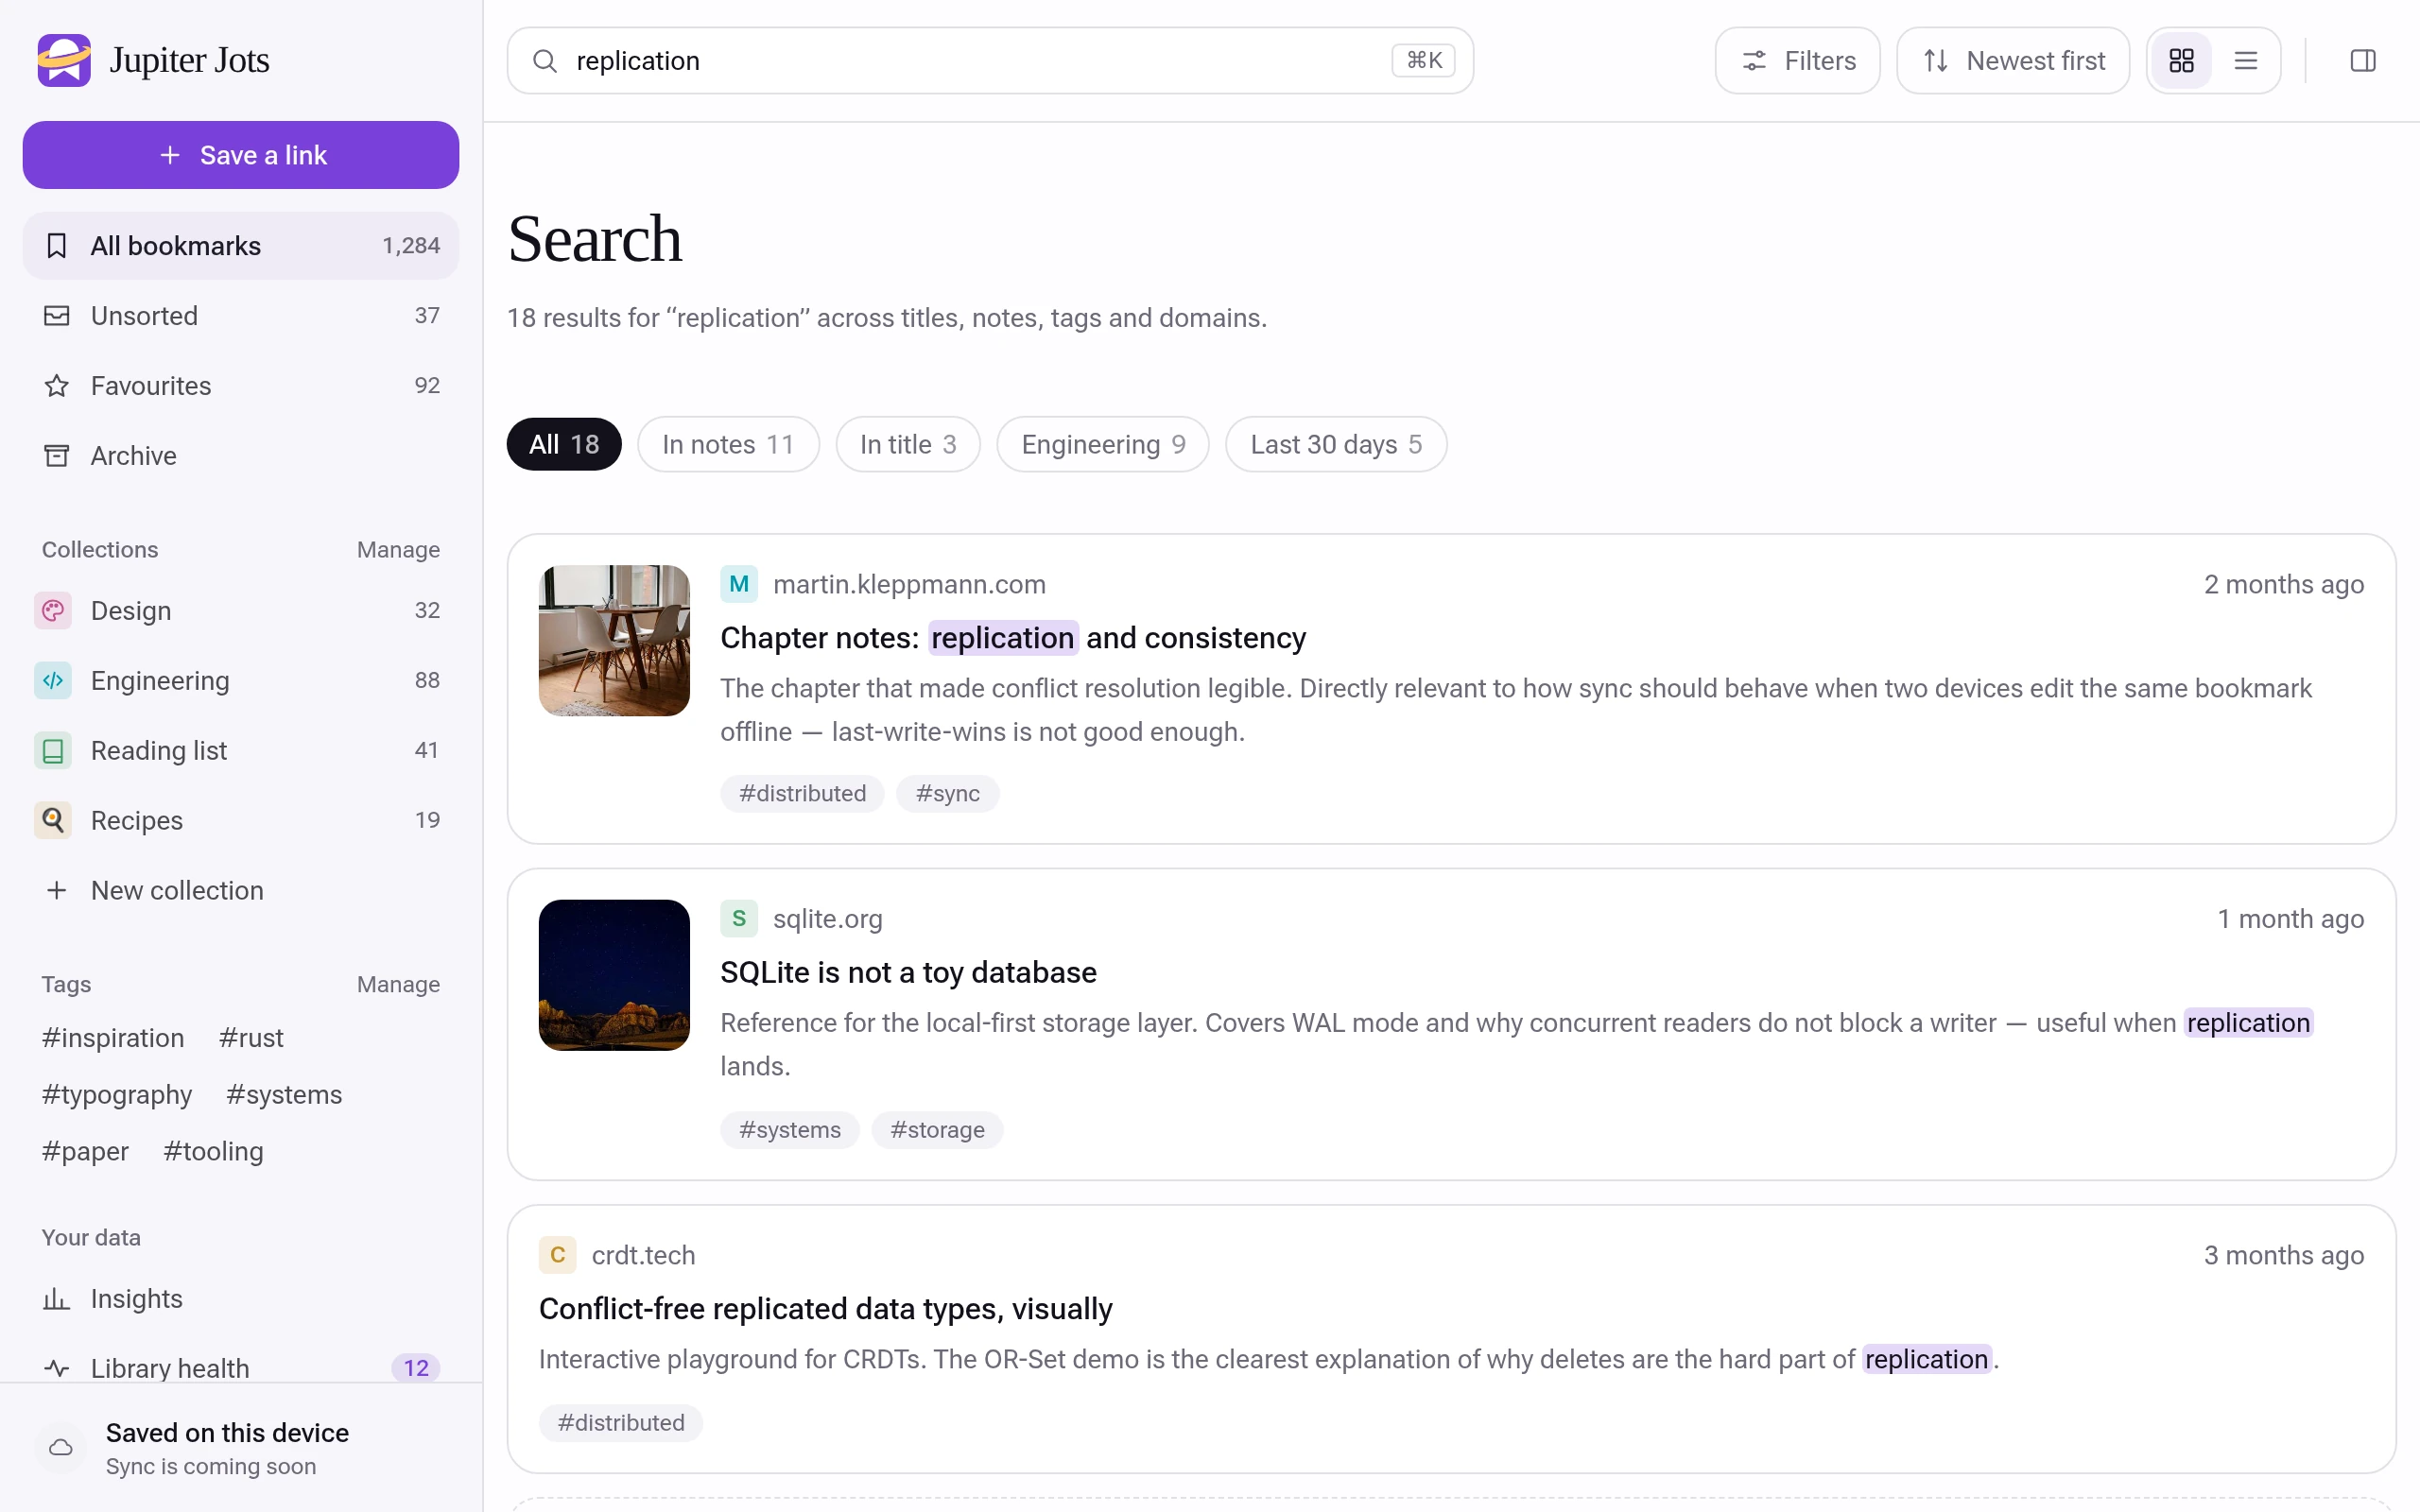Open All bookmarks in sidebar
Image resolution: width=2420 pixels, height=1512 pixels.
pos(241,246)
